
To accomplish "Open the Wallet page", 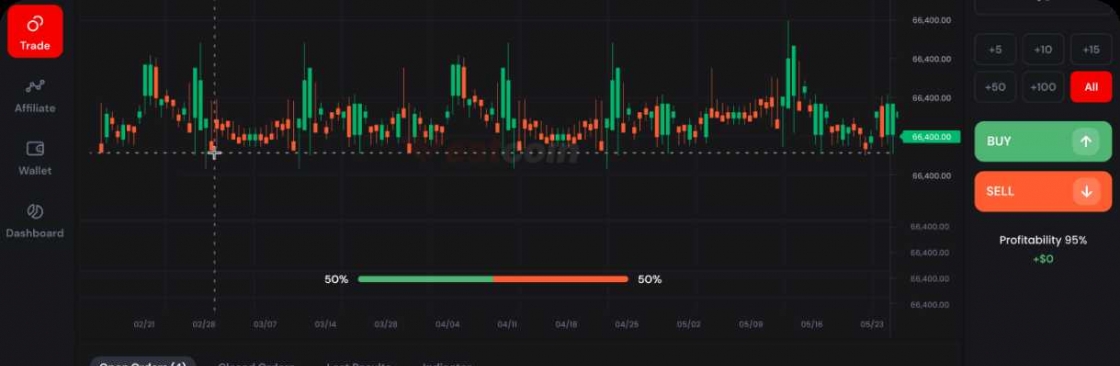I will coord(35,159).
